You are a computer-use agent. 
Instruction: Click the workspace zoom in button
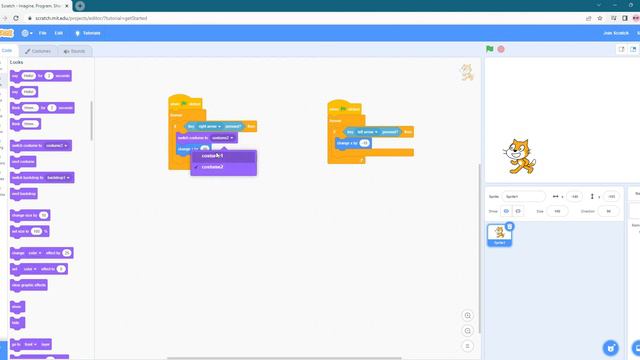tap(468, 316)
